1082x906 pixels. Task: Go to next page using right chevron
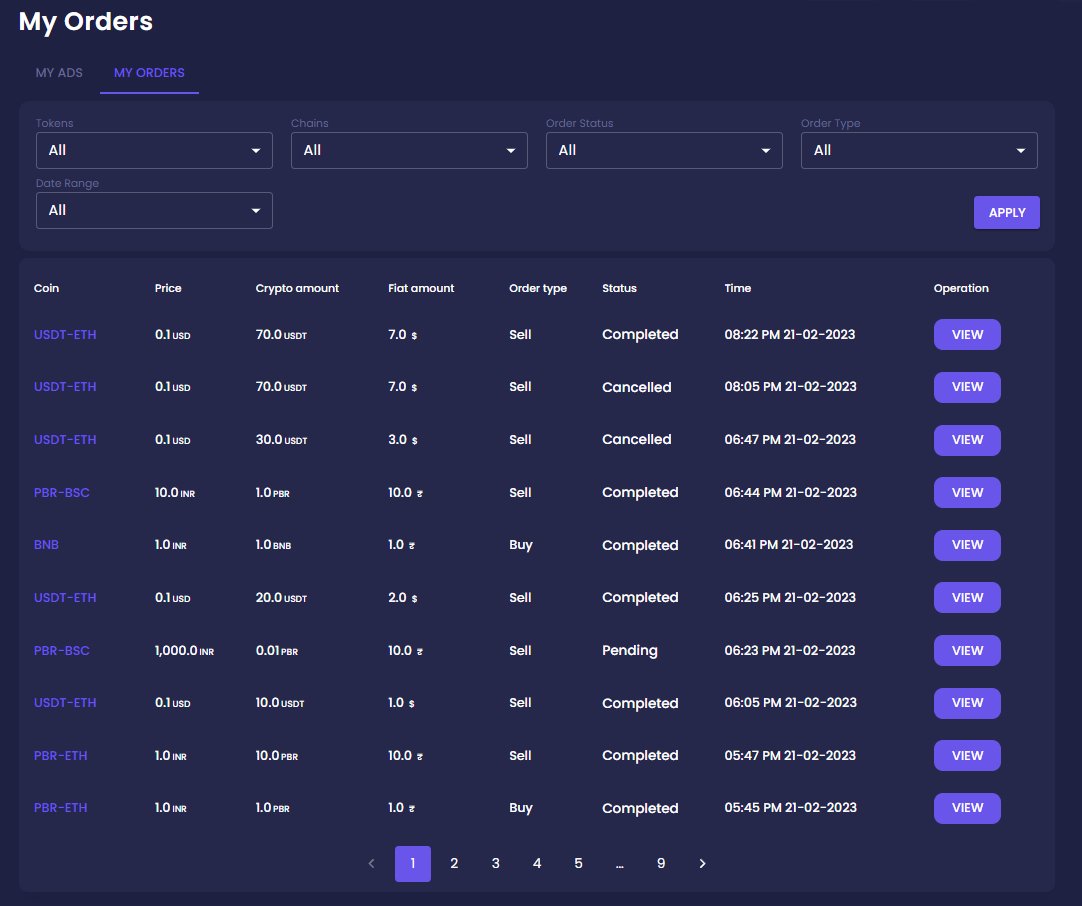[x=702, y=863]
